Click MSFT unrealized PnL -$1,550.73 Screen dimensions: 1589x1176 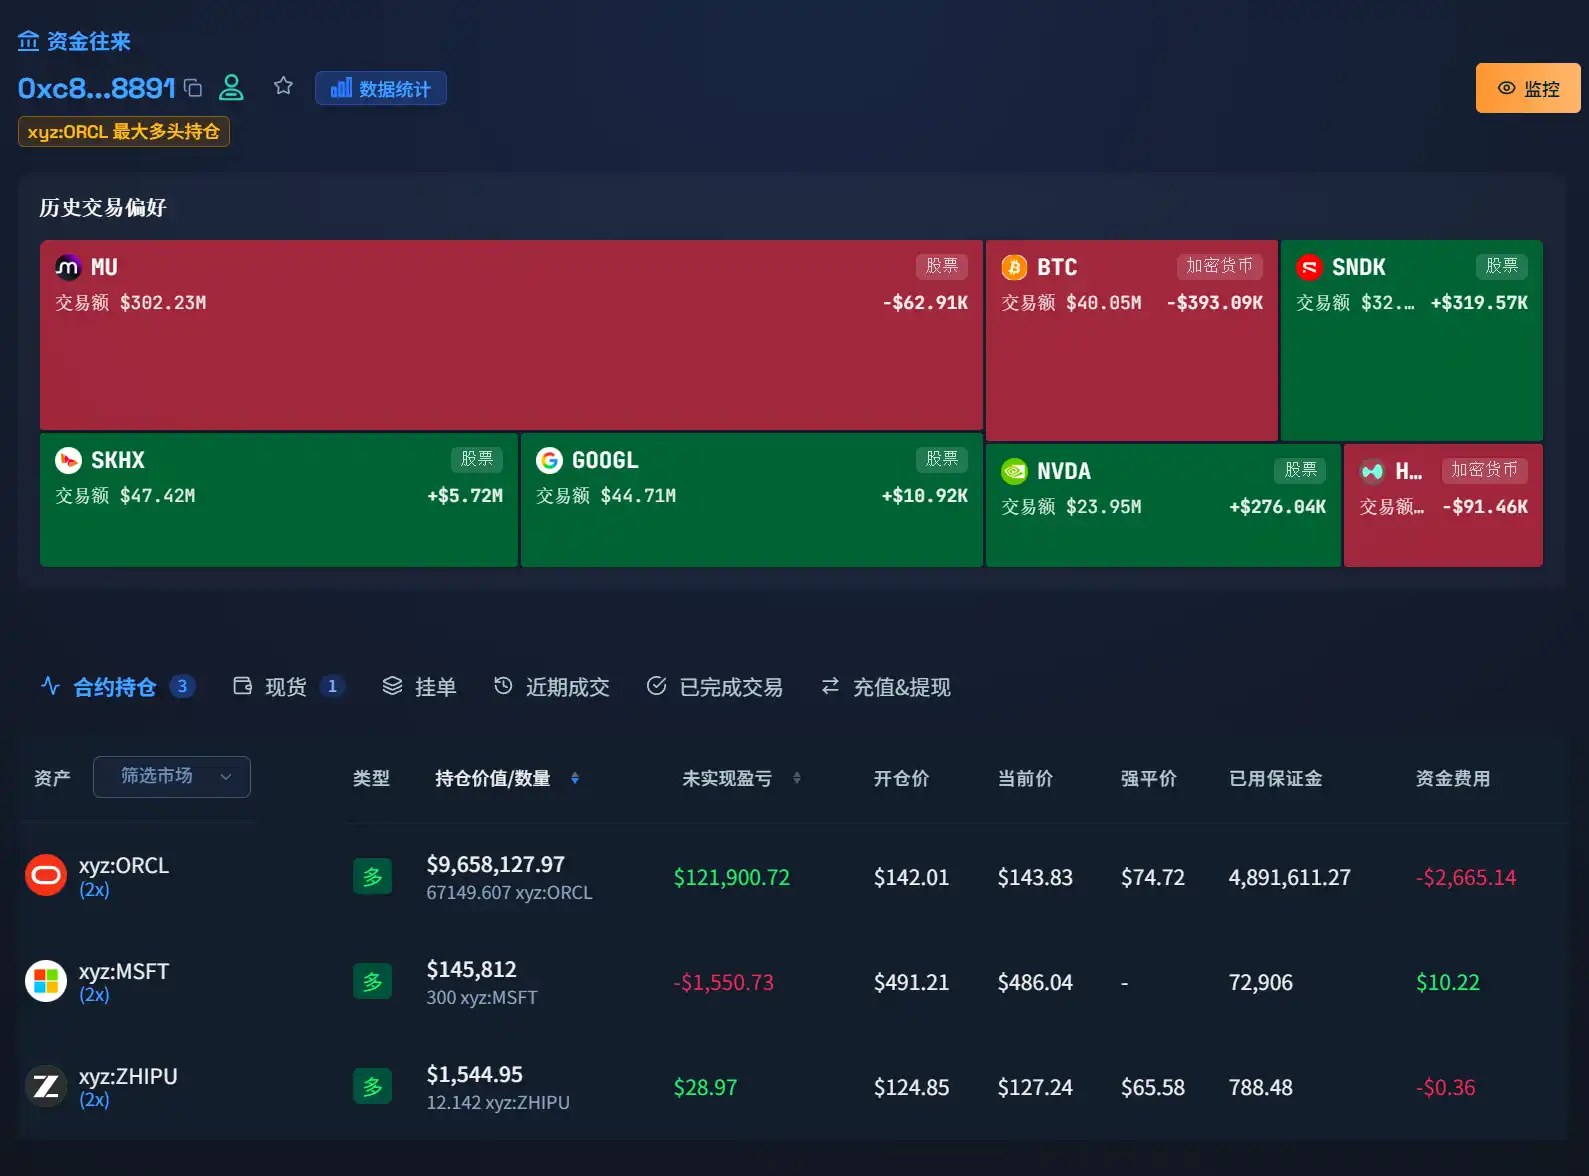[723, 982]
